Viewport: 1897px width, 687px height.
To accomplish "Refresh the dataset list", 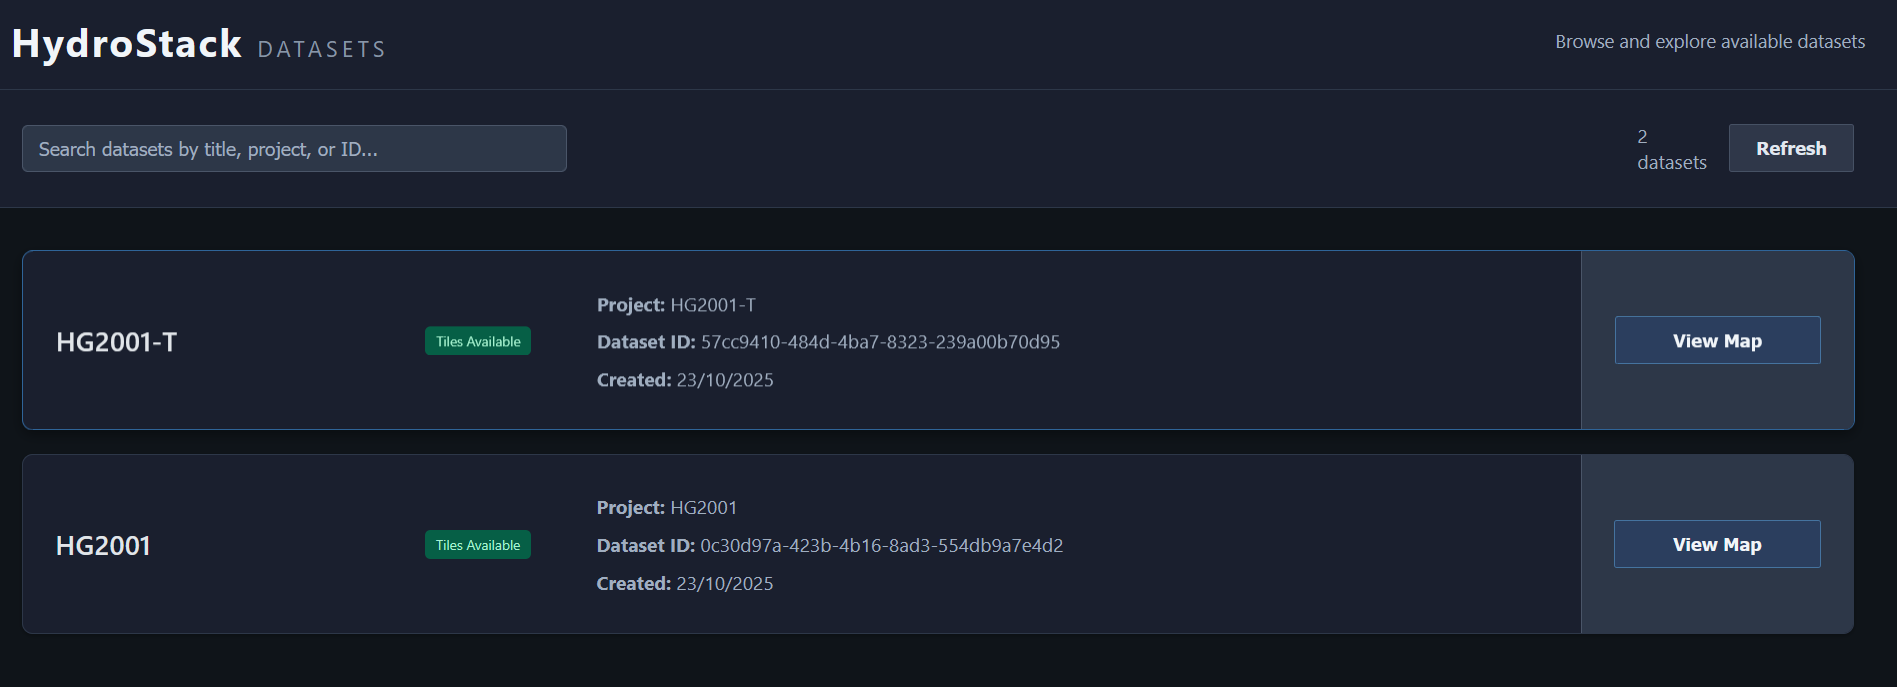I will click(1790, 147).
